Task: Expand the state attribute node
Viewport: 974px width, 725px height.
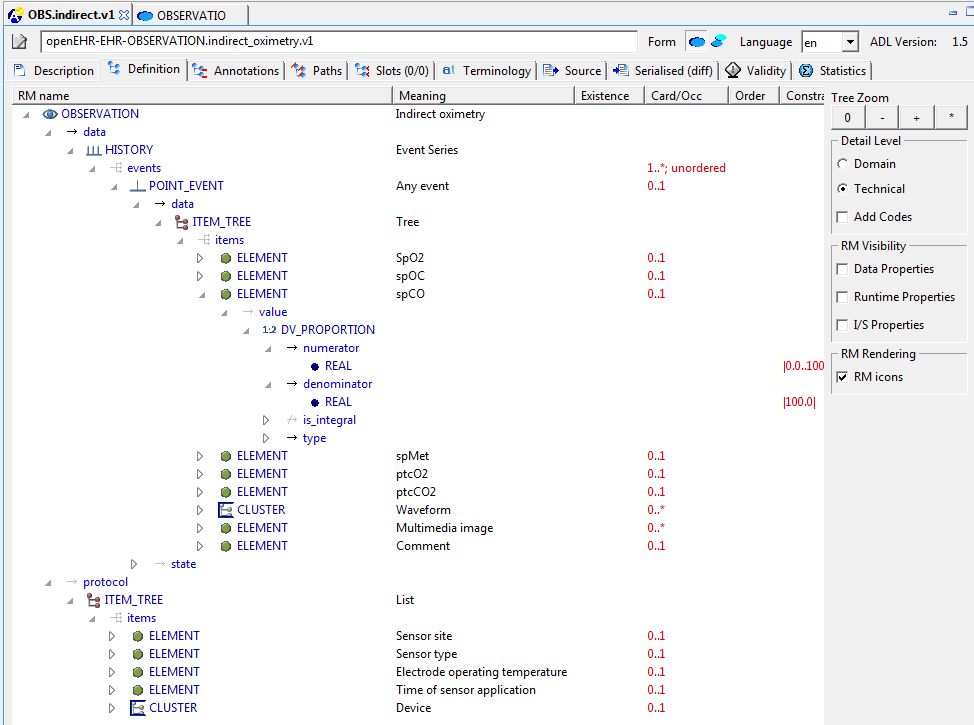Action: (134, 565)
